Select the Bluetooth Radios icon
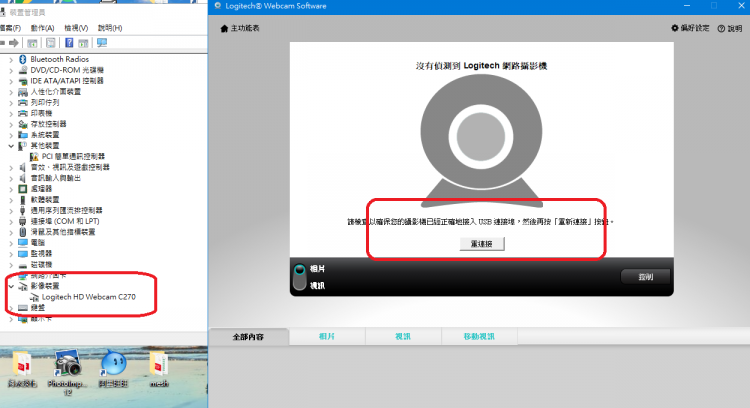Screen dimensions: 750x408 pyautogui.click(x=22, y=59)
